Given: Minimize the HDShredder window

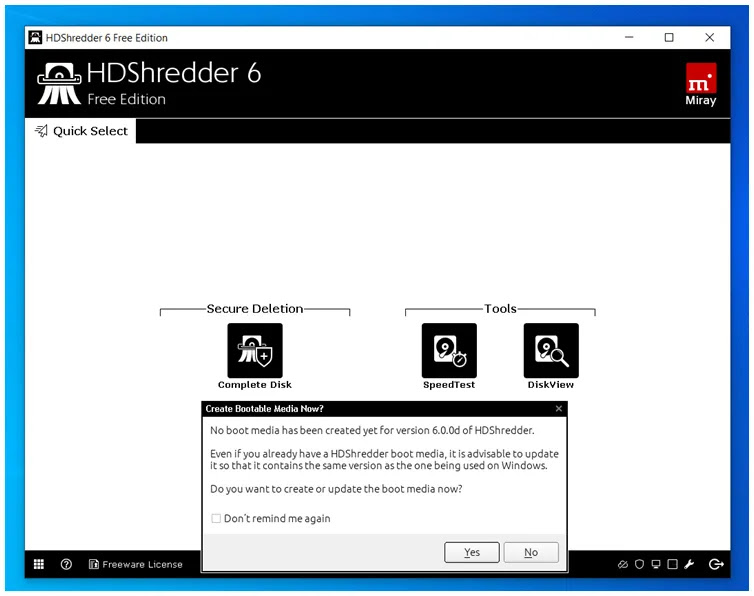Looking at the screenshot, I should pos(629,38).
